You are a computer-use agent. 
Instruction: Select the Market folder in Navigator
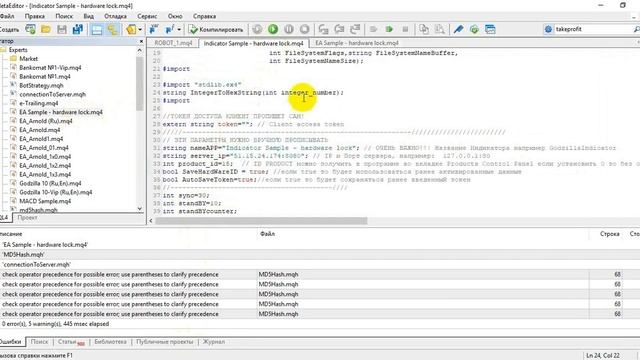click(x=28, y=59)
